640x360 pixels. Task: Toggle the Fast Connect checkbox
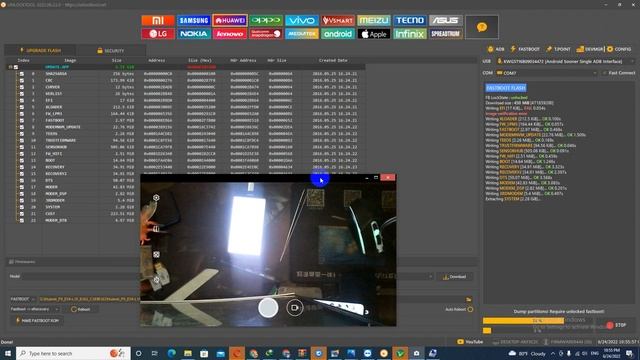(604, 73)
